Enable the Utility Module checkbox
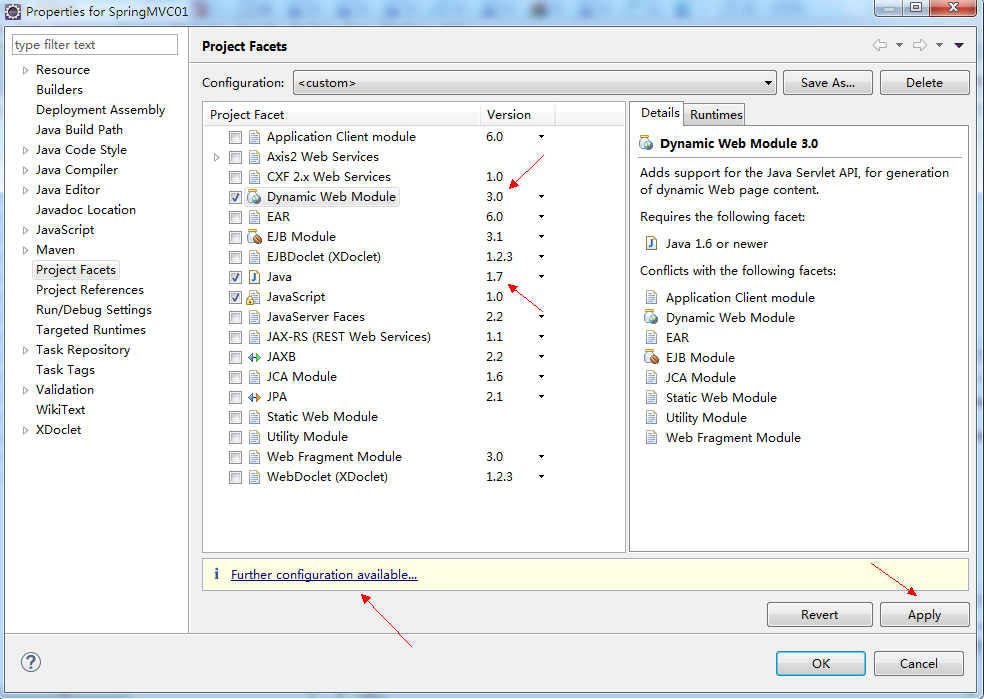Image resolution: width=984 pixels, height=699 pixels. (x=235, y=437)
